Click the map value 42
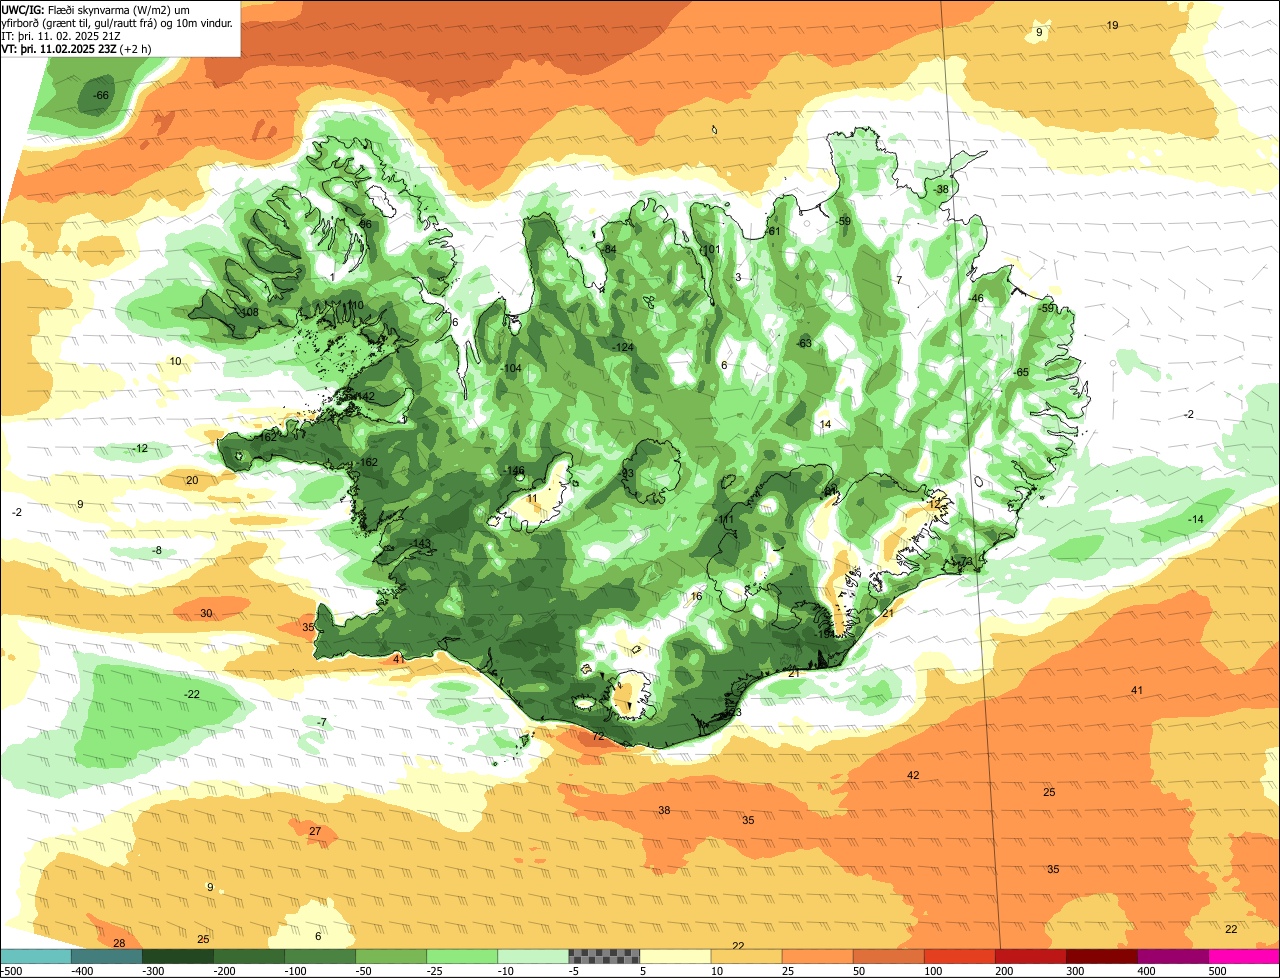The height and width of the screenshot is (978, 1280). click(x=913, y=775)
